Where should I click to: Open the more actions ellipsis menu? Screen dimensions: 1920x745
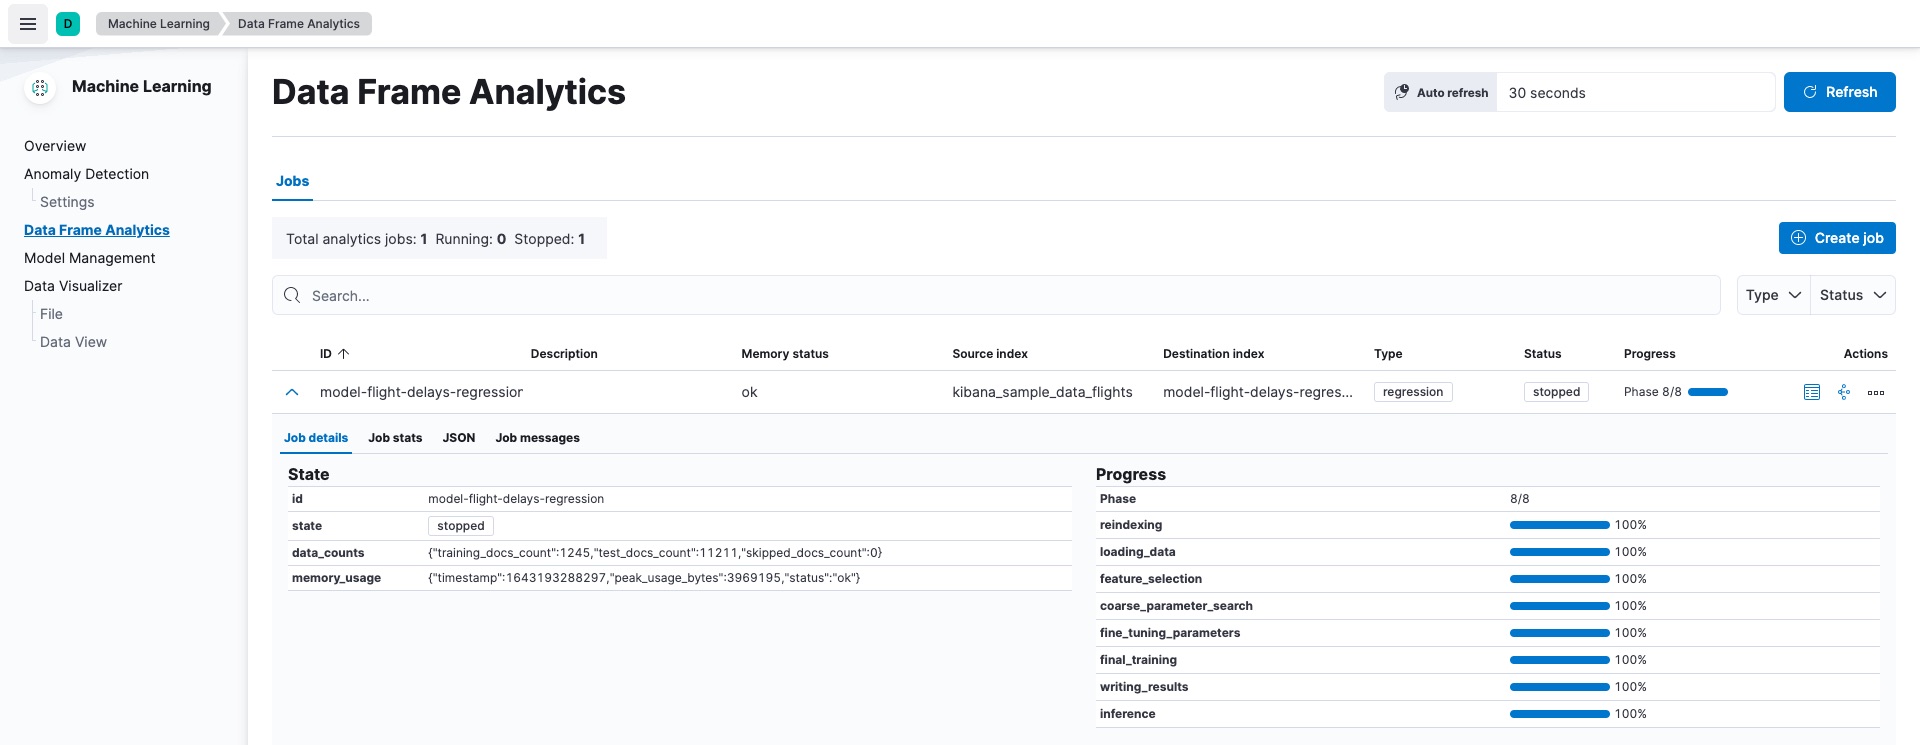(1876, 392)
